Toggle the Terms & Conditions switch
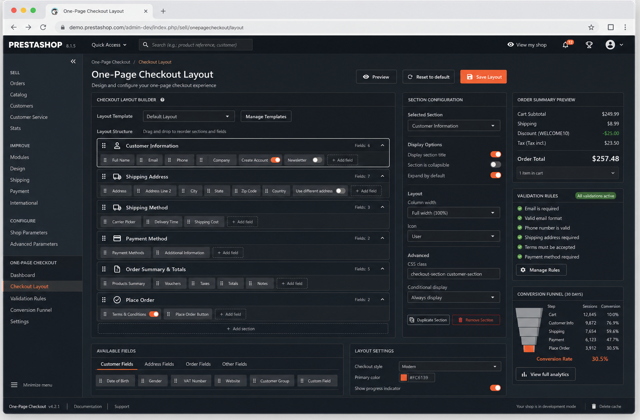Screen dimensions: 640x420 pos(154,314)
